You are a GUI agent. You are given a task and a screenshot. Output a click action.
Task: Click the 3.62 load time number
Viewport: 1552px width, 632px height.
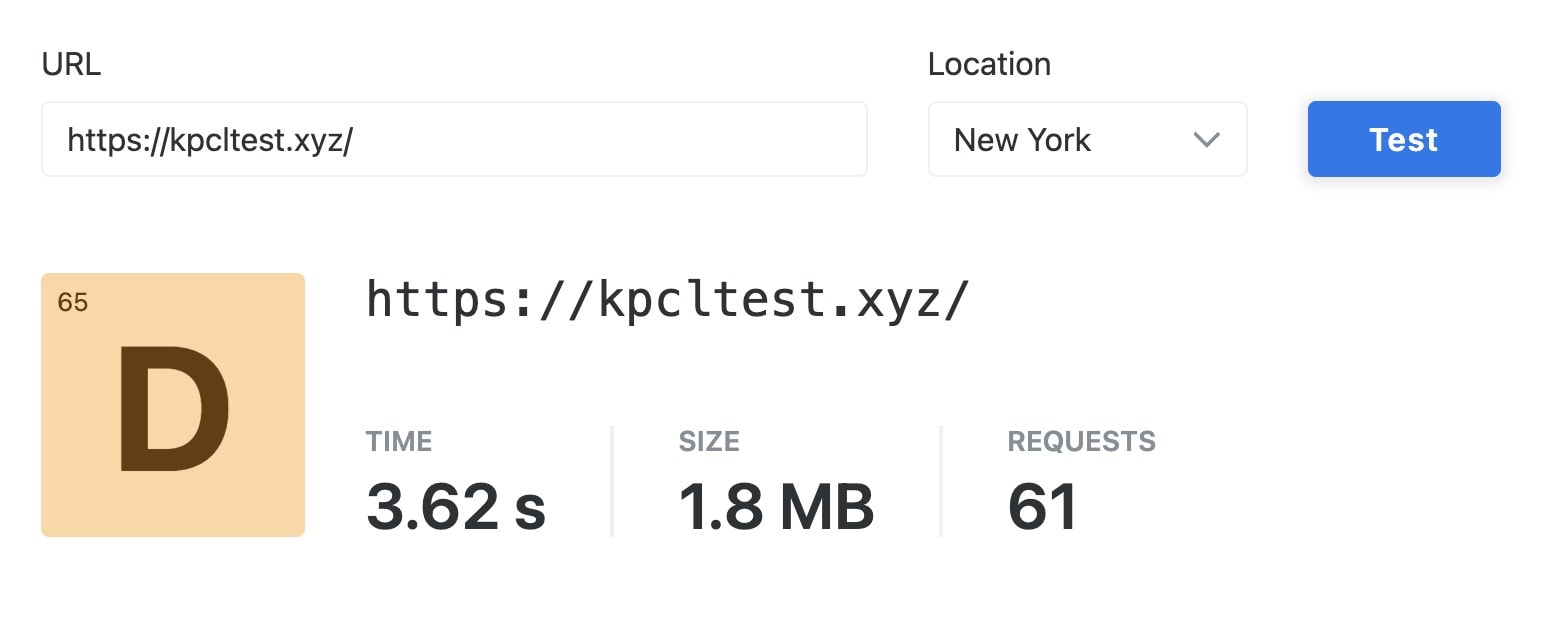tap(431, 506)
